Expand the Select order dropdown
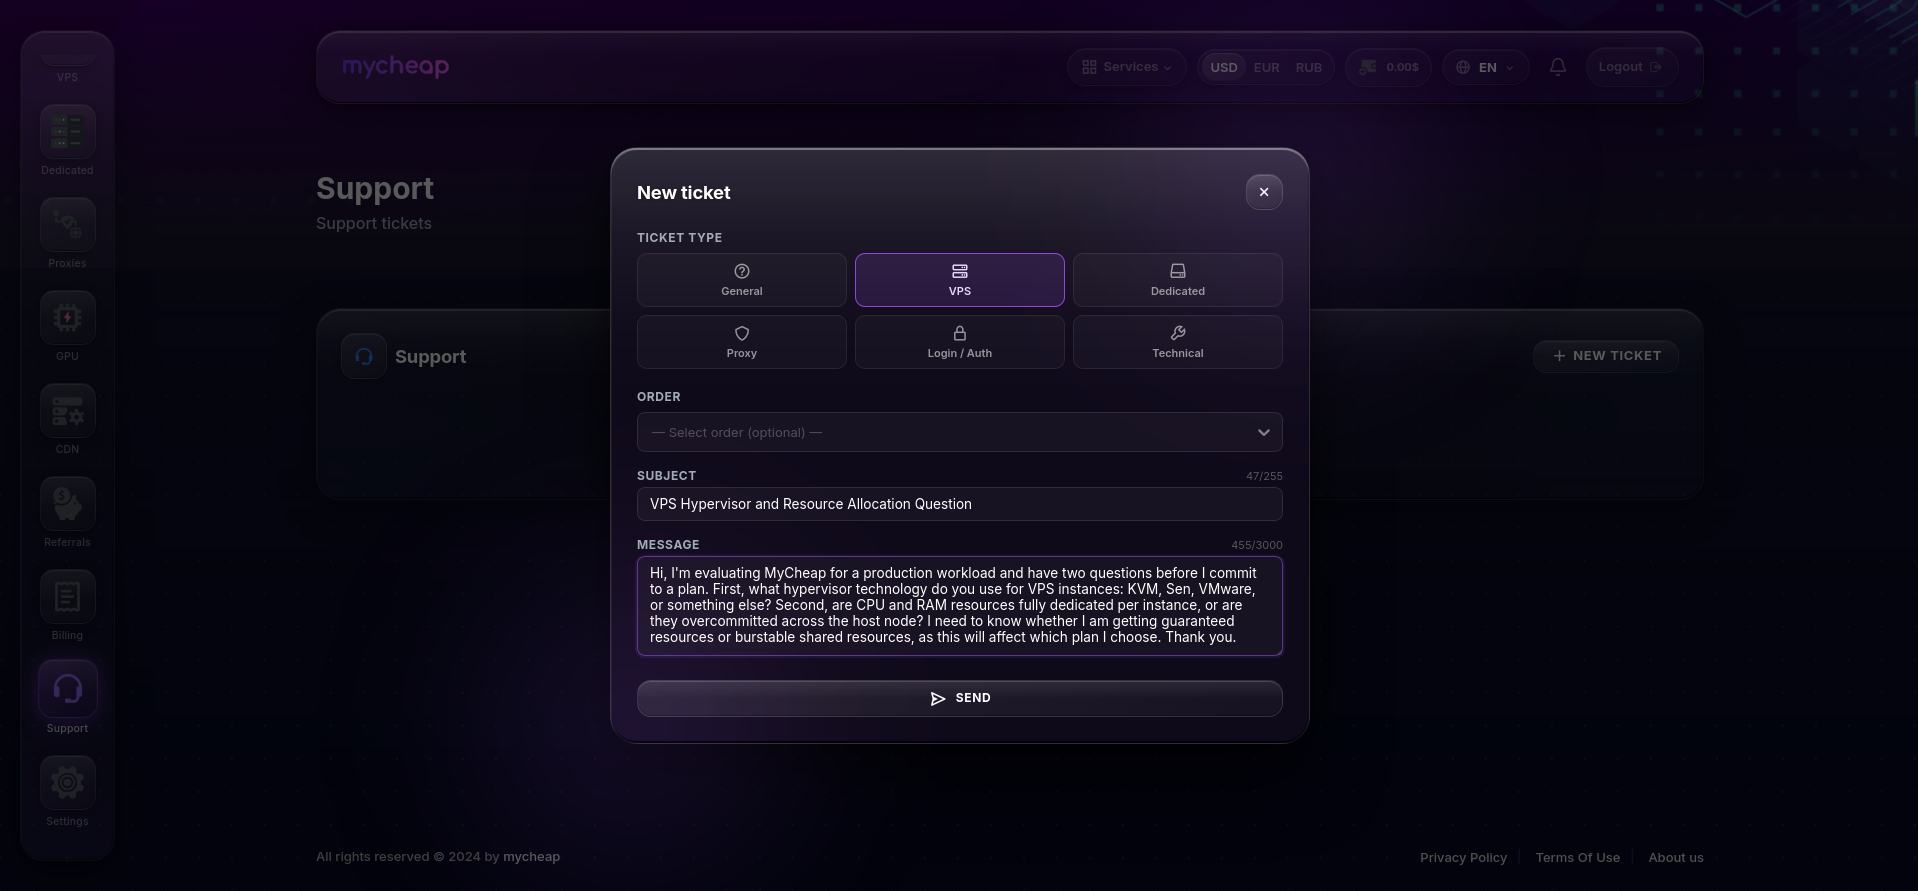 [x=960, y=432]
